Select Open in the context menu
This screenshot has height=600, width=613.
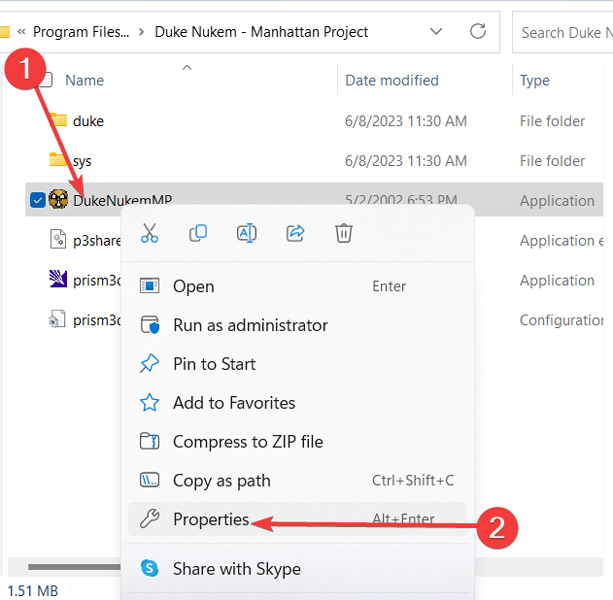(298, 286)
